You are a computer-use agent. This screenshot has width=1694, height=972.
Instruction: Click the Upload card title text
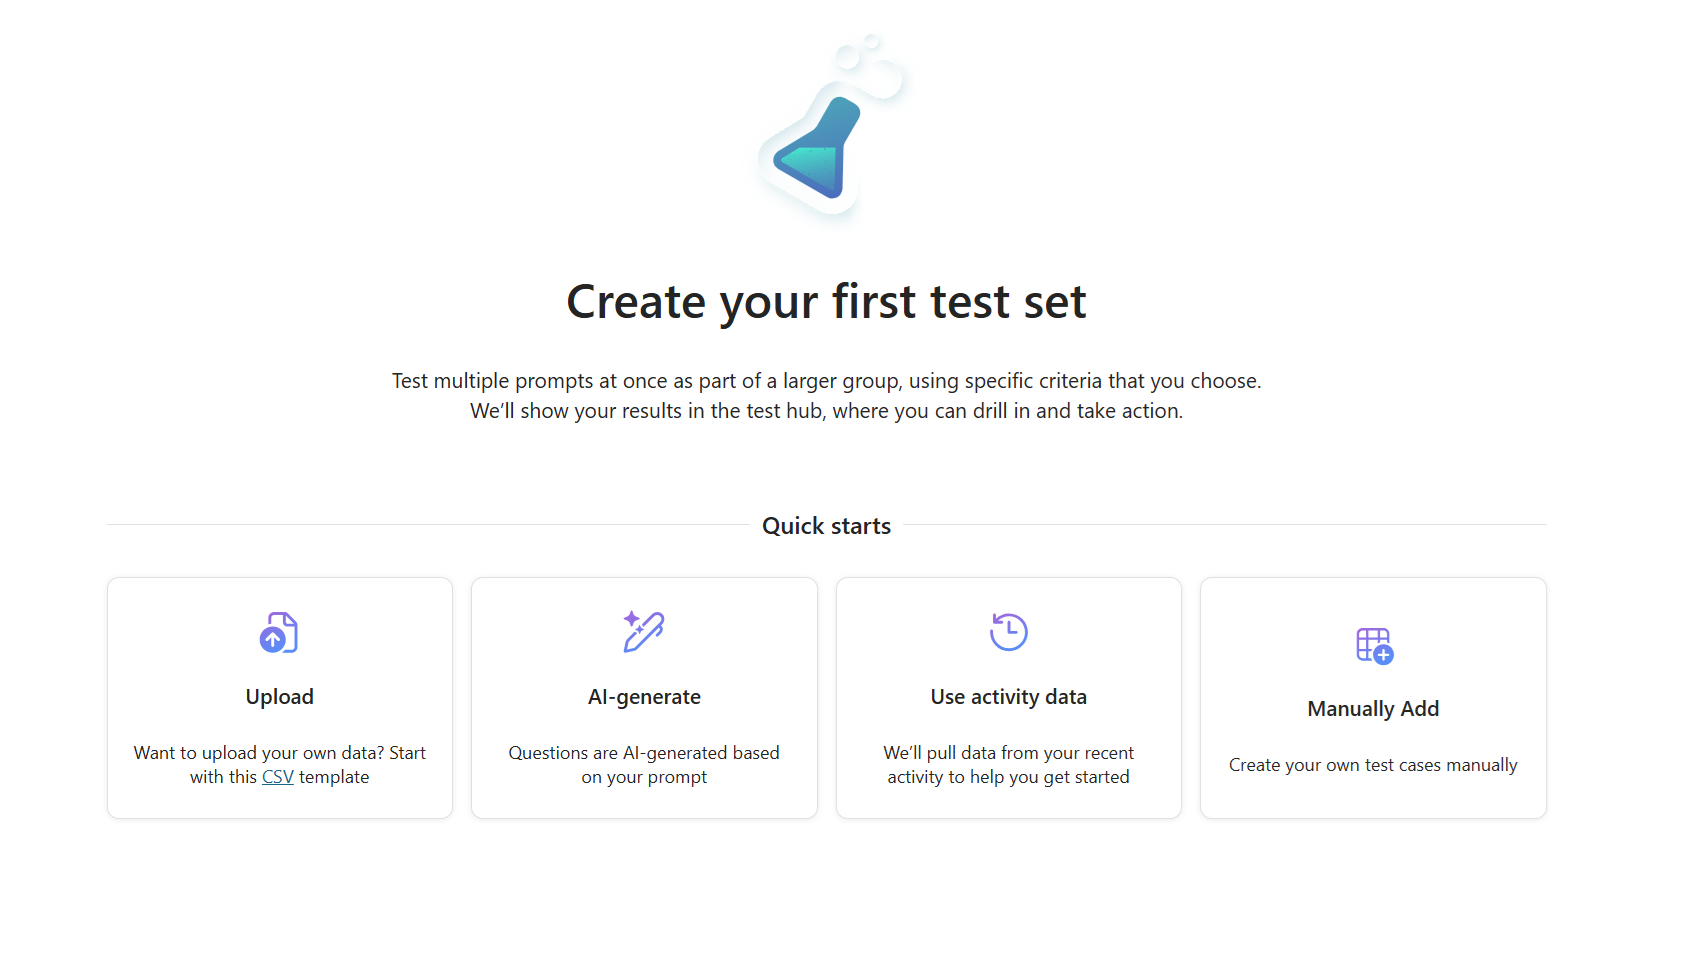click(x=279, y=696)
